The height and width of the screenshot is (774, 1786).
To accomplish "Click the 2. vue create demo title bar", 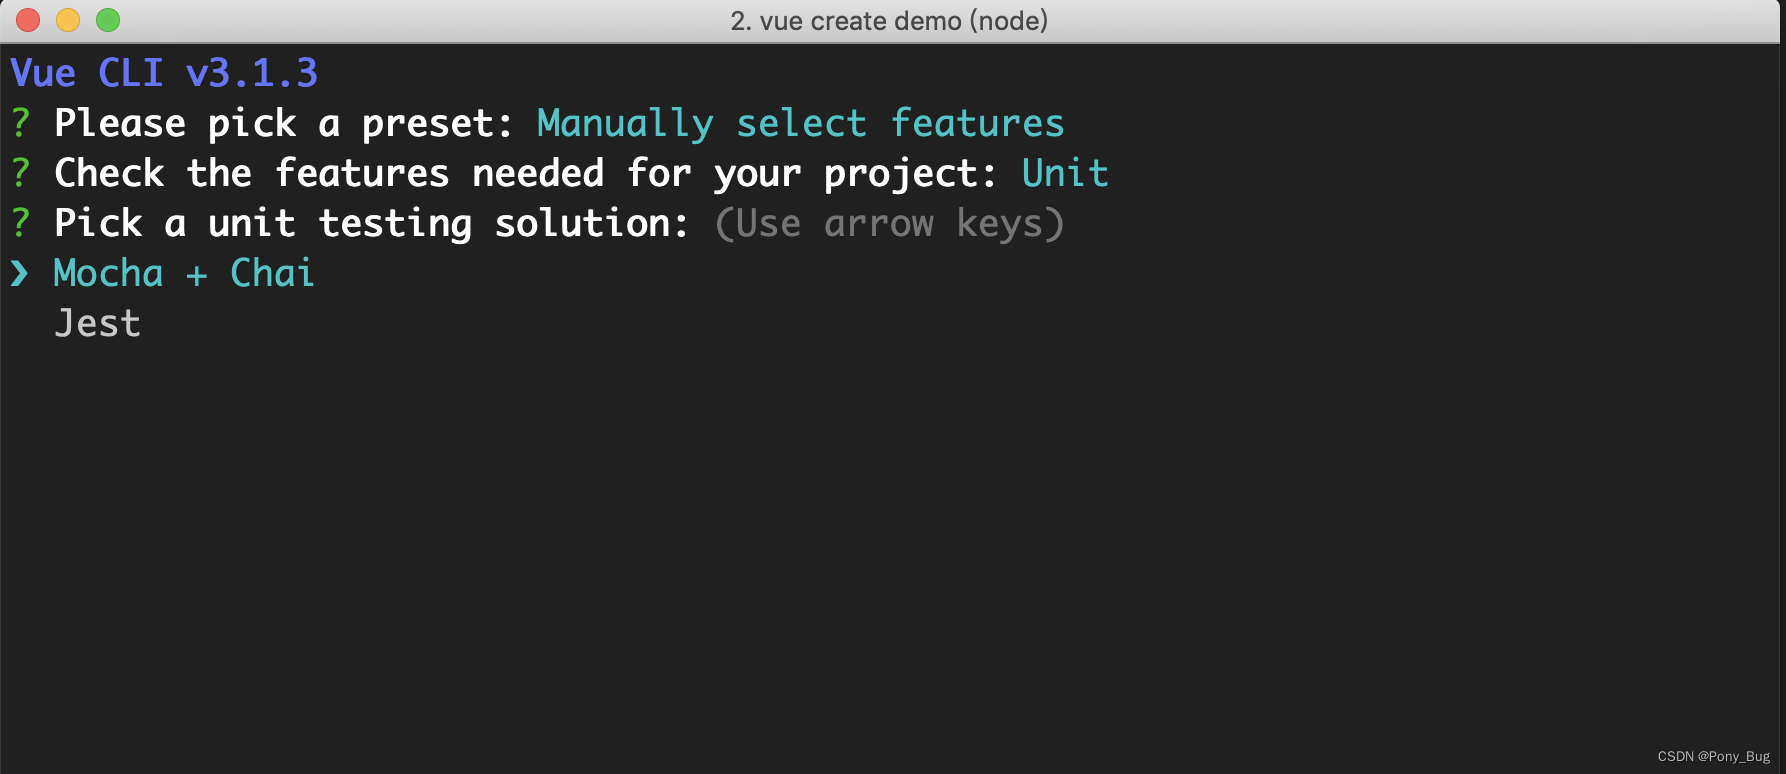I will [x=890, y=20].
